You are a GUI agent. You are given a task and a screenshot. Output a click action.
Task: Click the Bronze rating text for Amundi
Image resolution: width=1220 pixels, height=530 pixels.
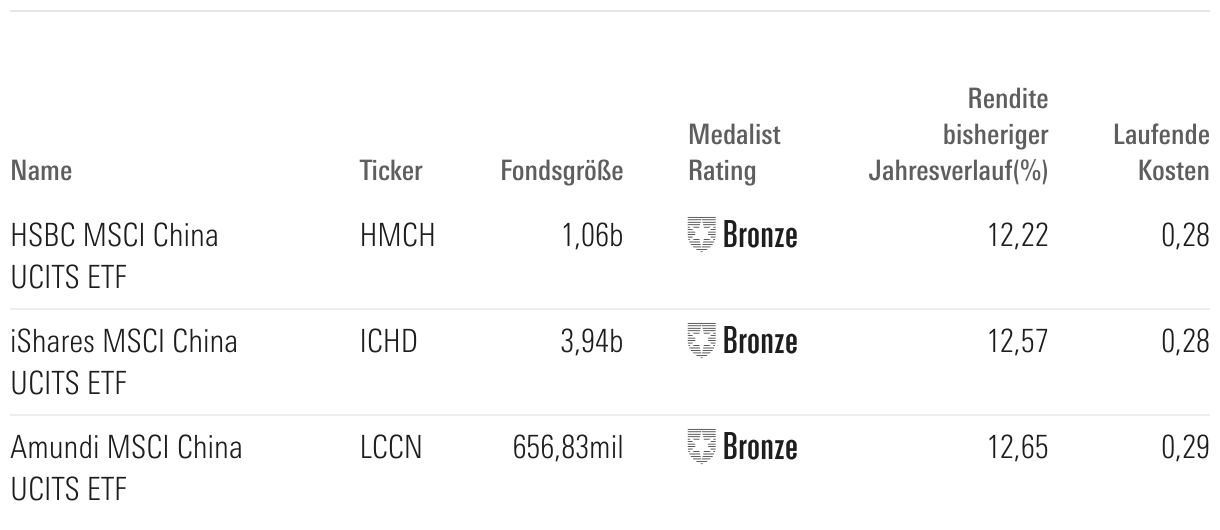[760, 446]
